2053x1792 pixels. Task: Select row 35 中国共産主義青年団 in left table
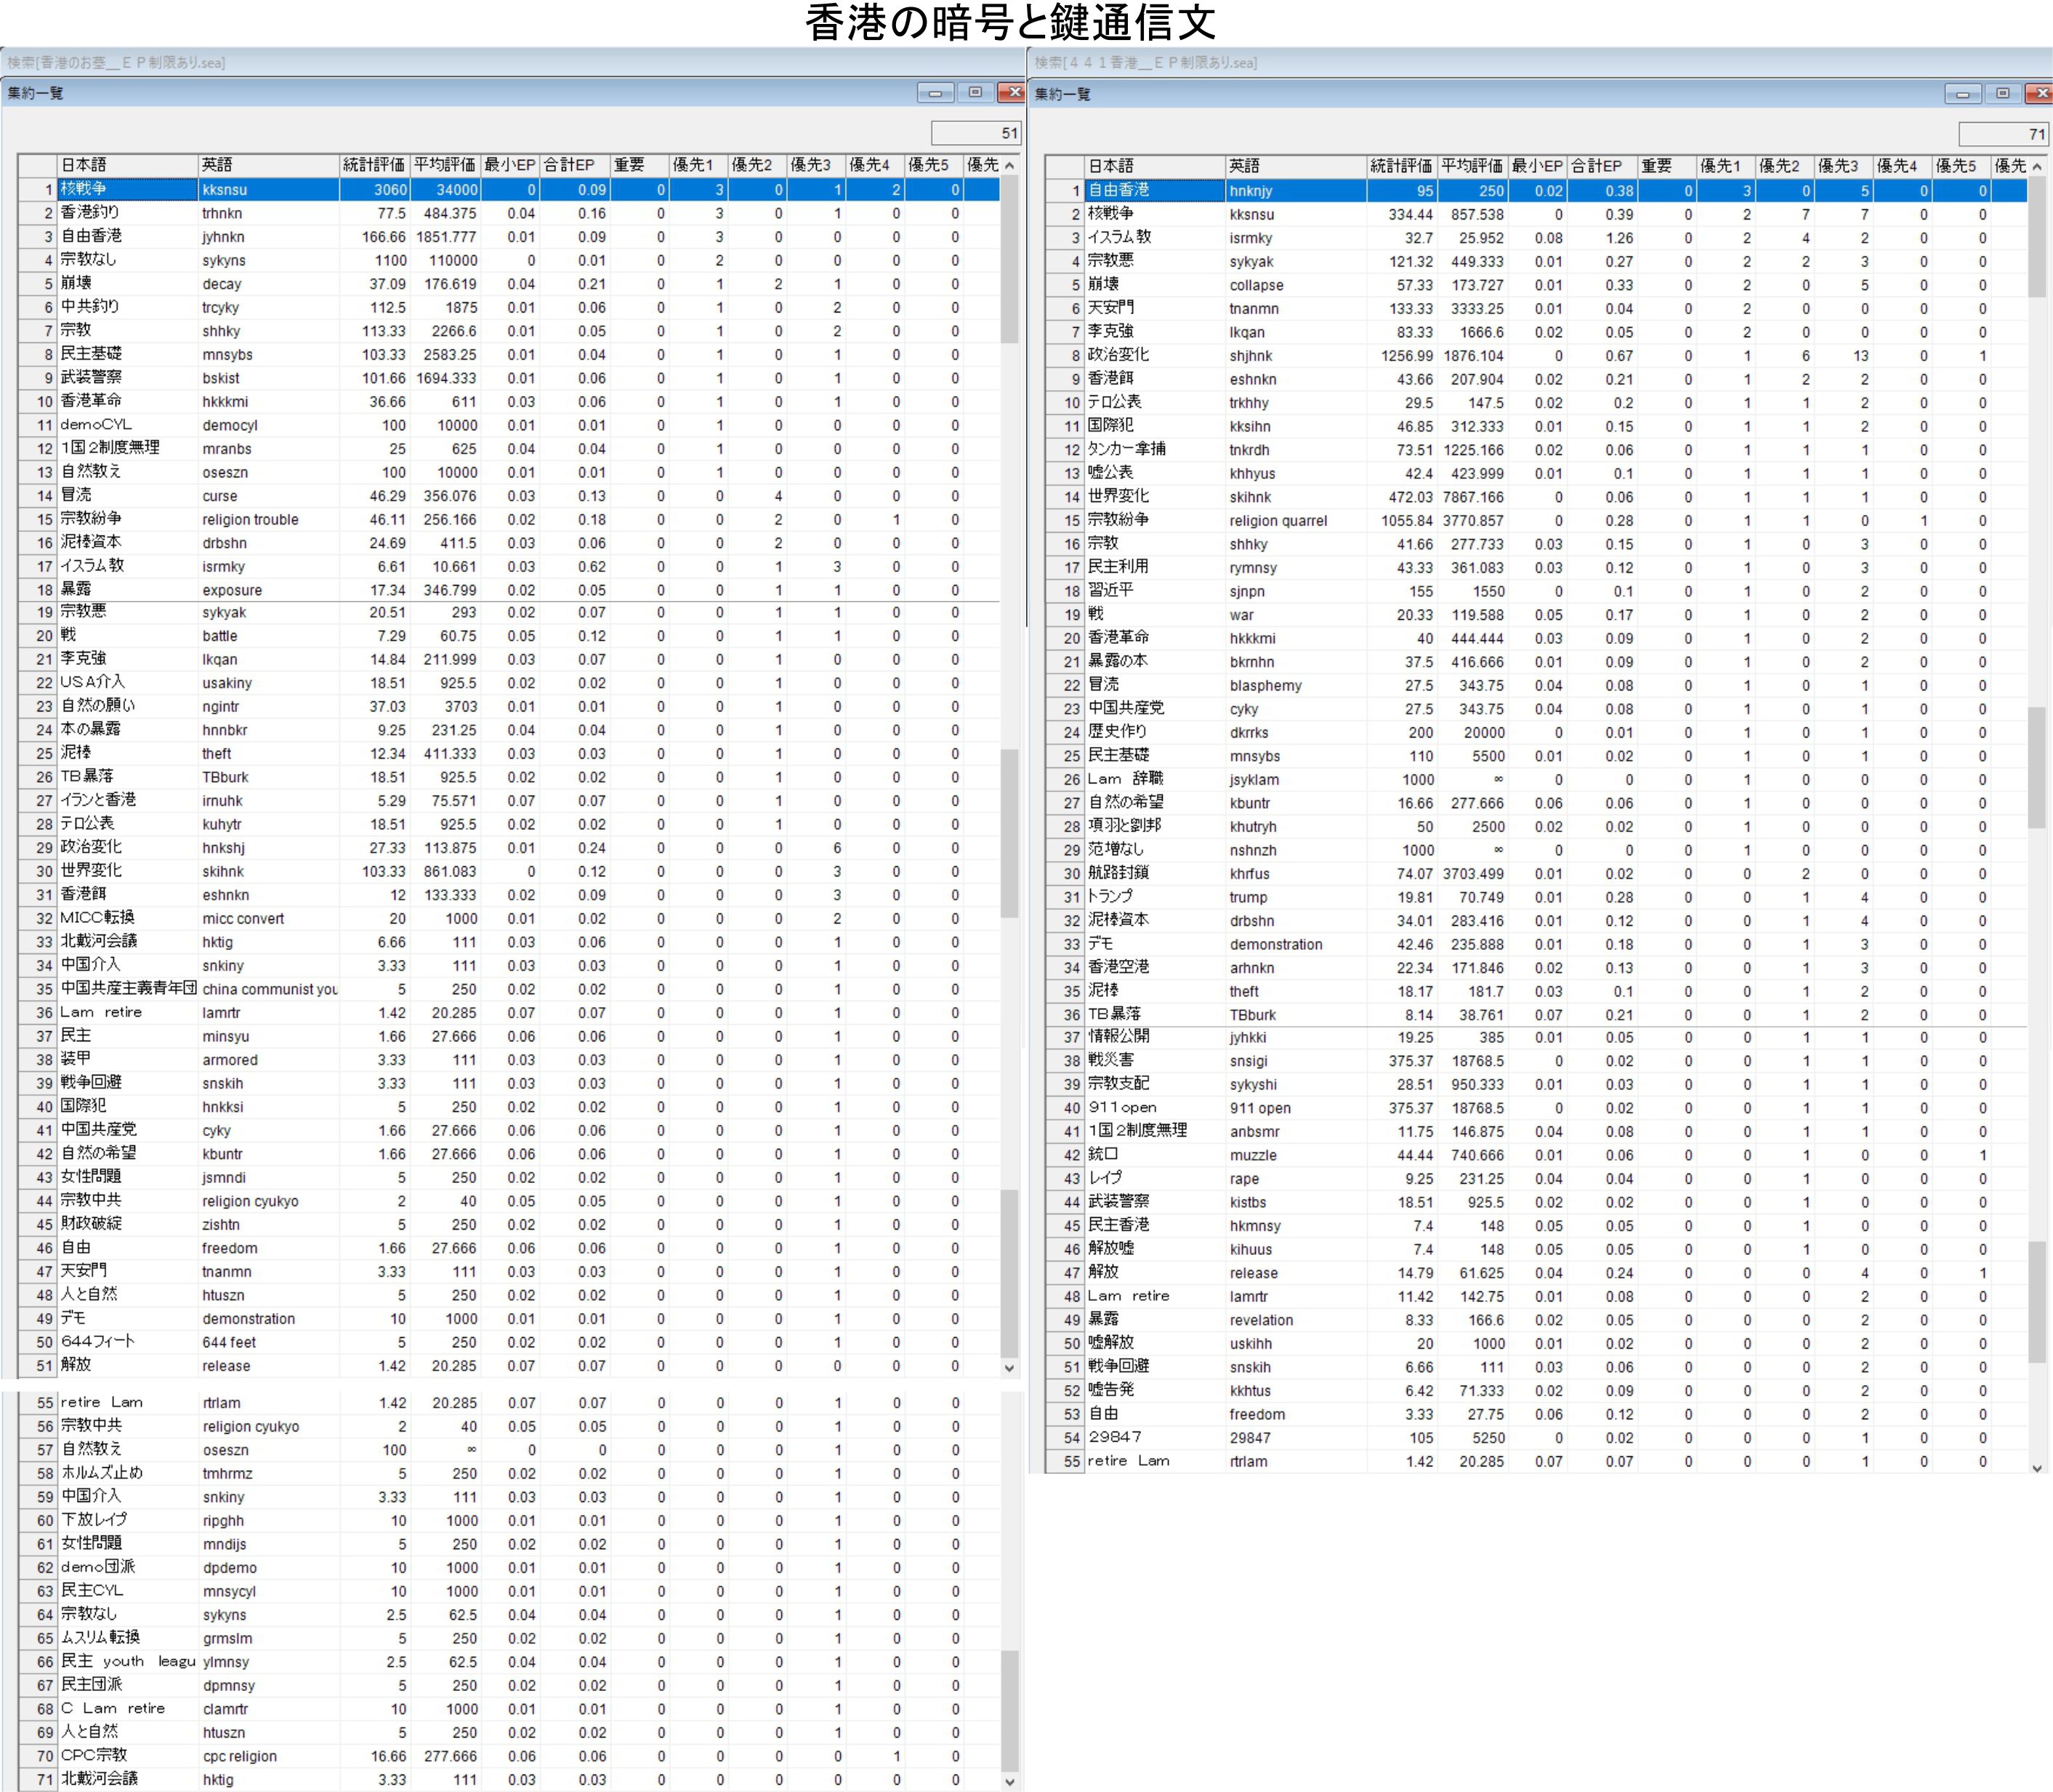pos(127,989)
